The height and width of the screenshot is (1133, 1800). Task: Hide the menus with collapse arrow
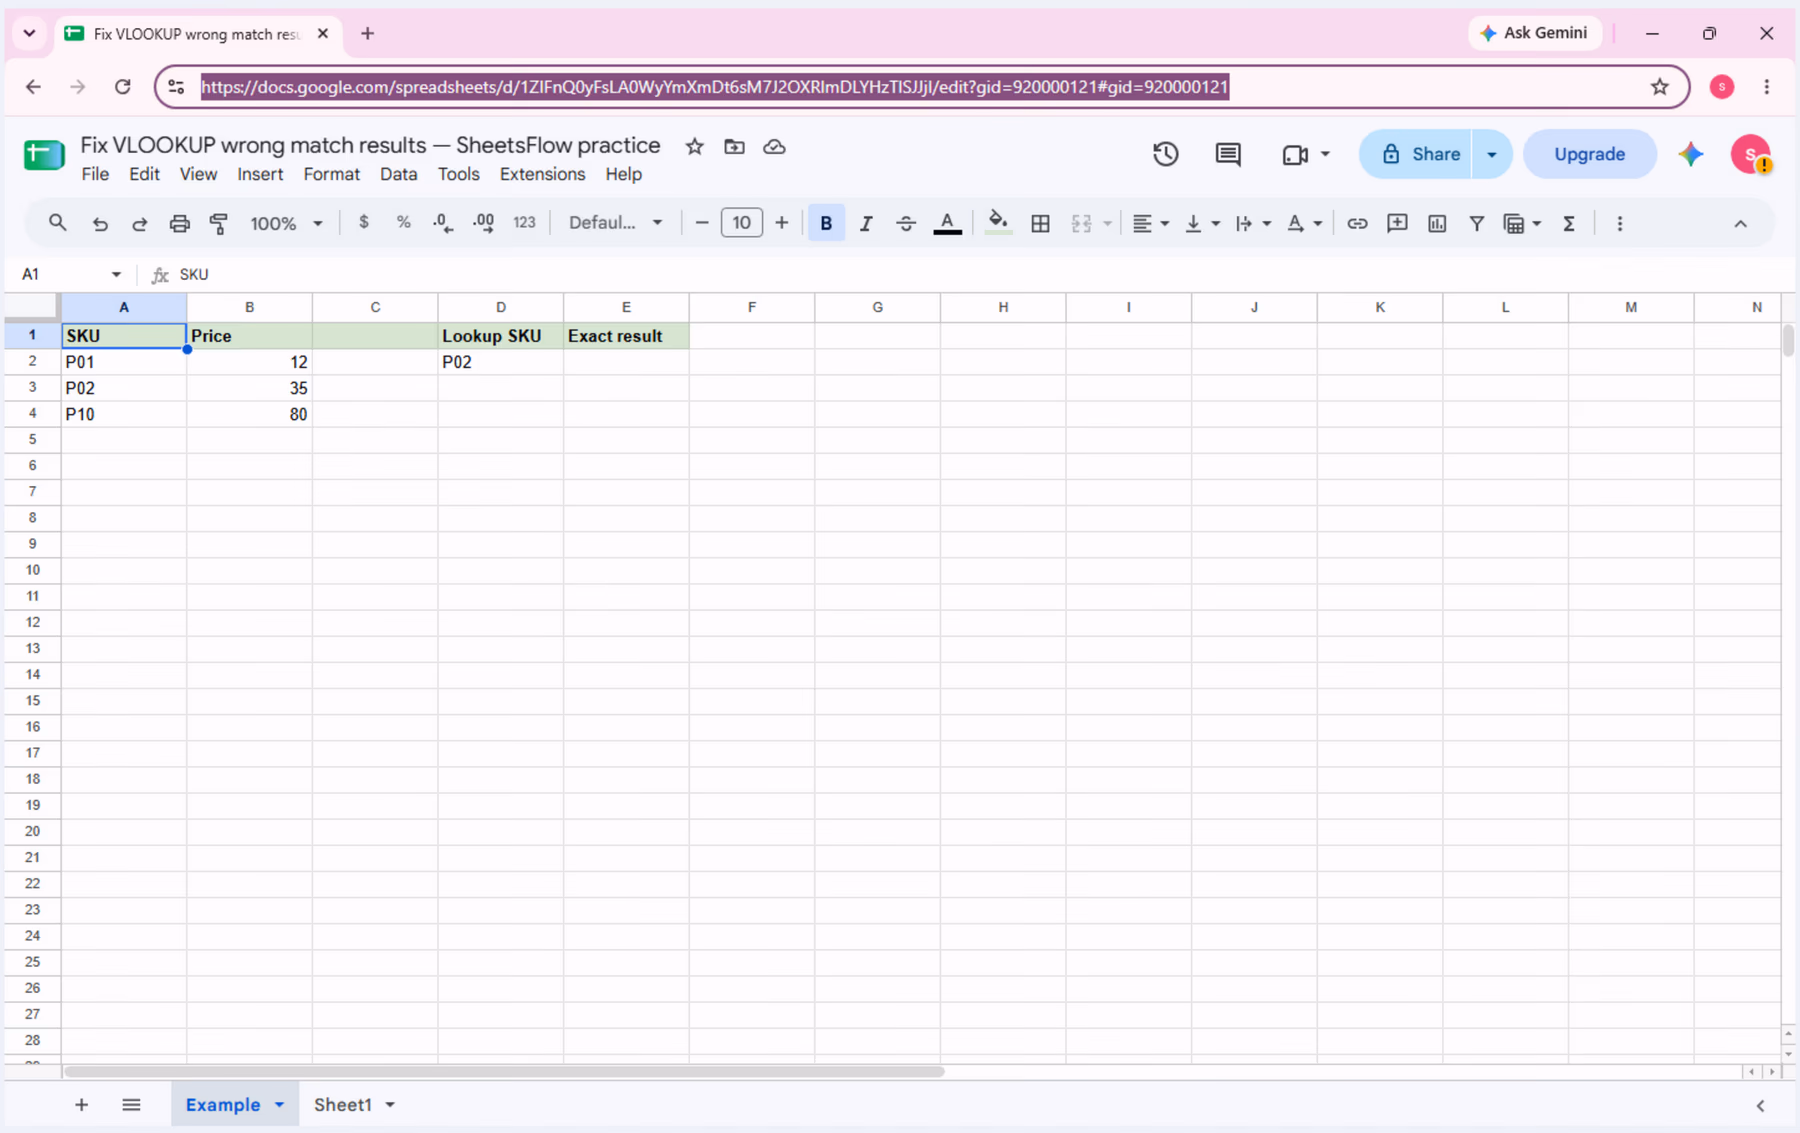click(x=1740, y=224)
